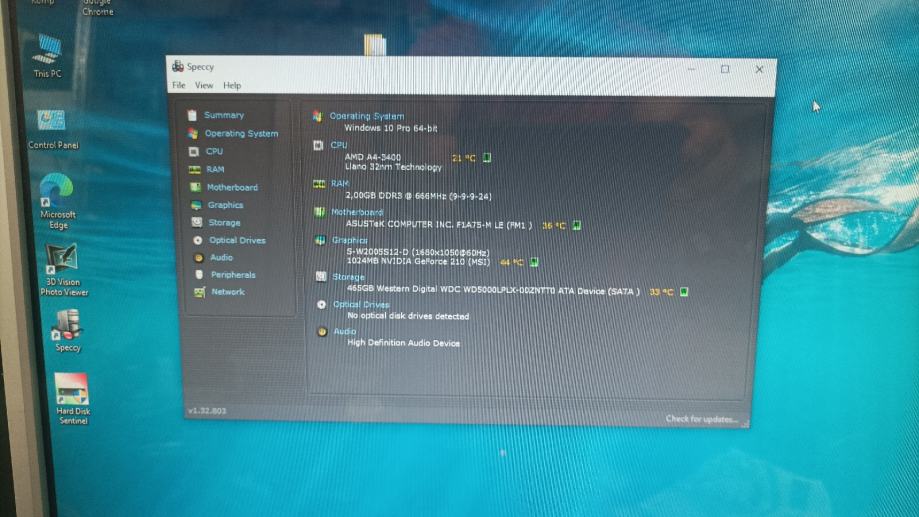Click the CPU icon in summary pane
The image size is (919, 517).
click(318, 145)
